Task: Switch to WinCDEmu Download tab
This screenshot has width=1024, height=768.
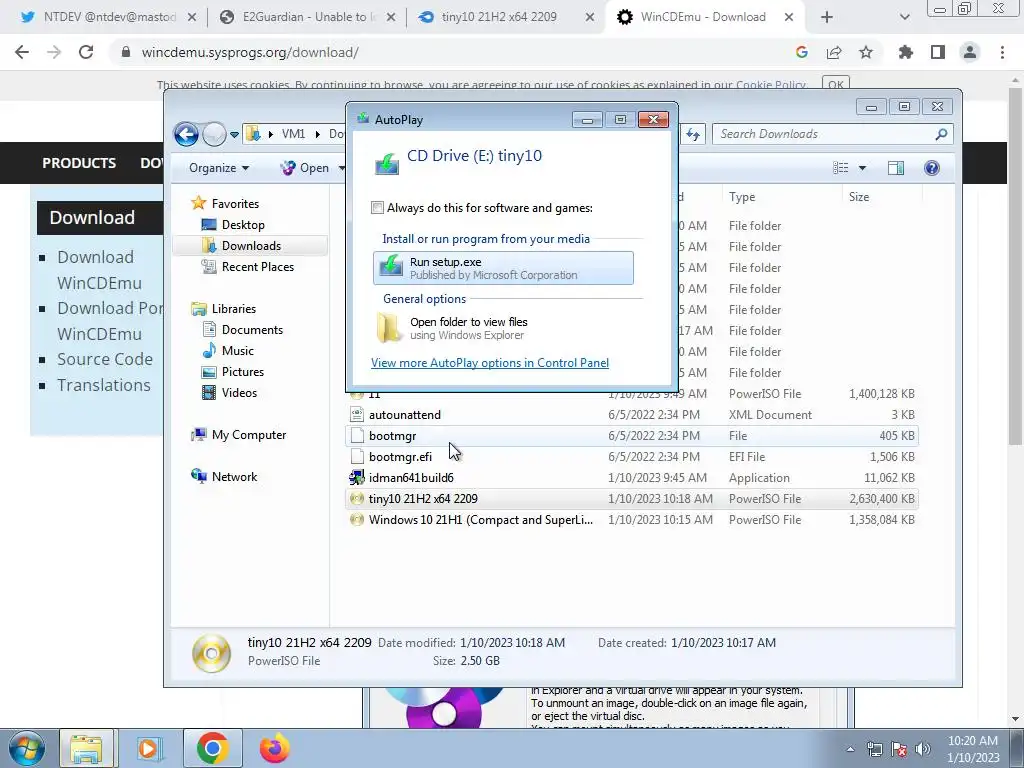Action: click(705, 17)
